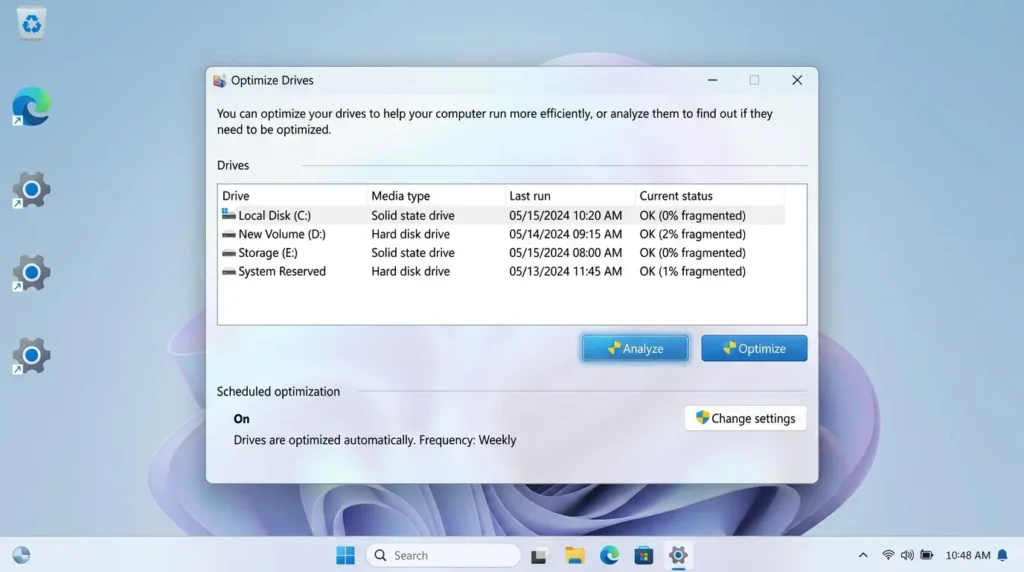Close the Optimize Drives window
The height and width of the screenshot is (572, 1024).
pos(797,80)
